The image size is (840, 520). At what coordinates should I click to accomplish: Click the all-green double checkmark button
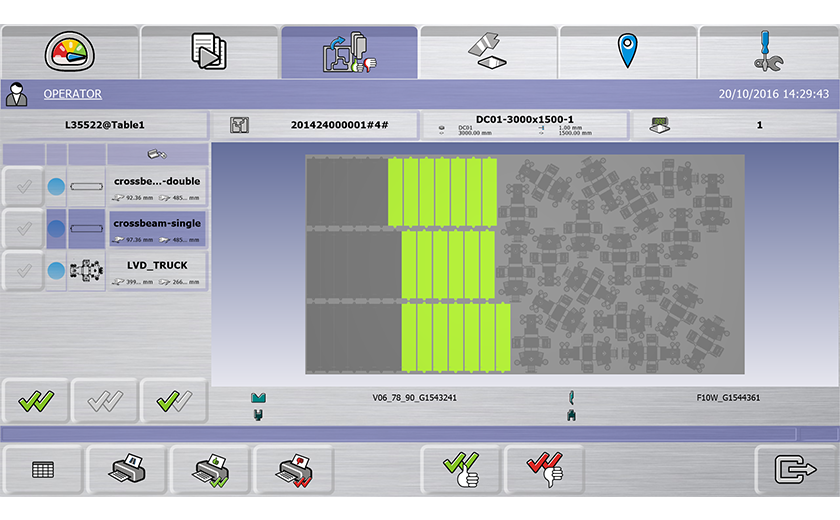pos(36,401)
